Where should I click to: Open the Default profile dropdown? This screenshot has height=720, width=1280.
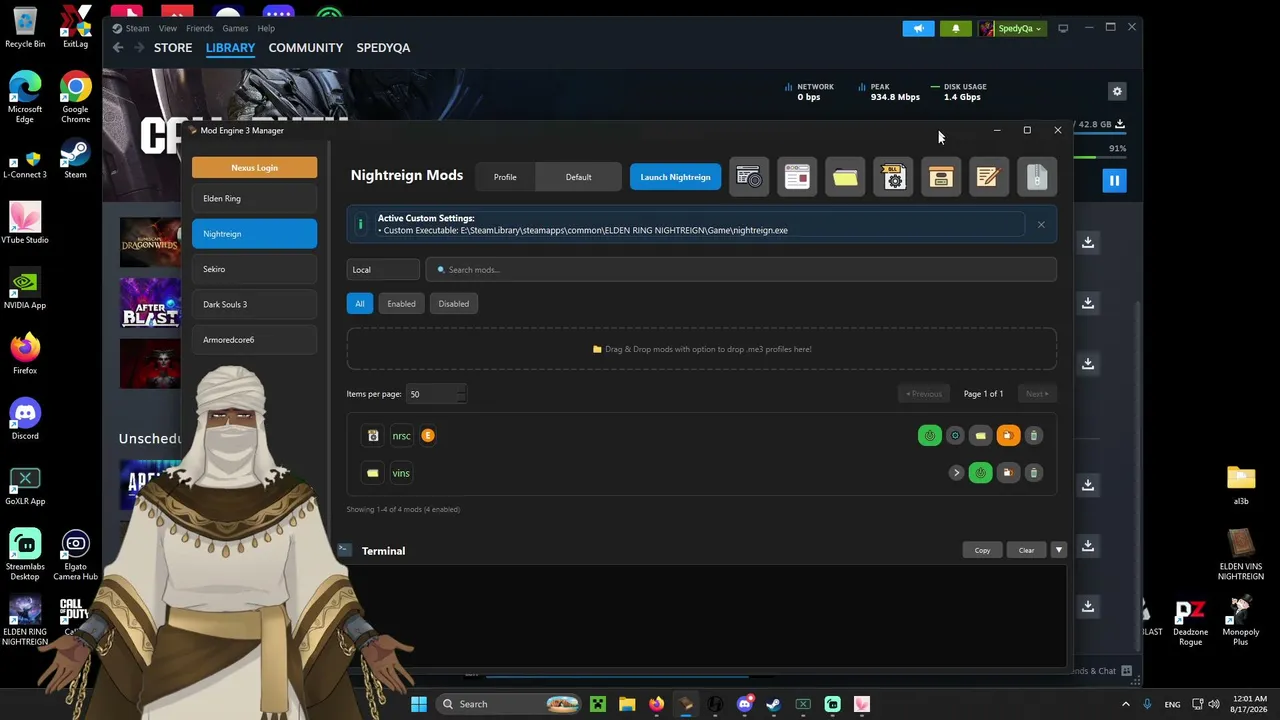pyautogui.click(x=578, y=177)
